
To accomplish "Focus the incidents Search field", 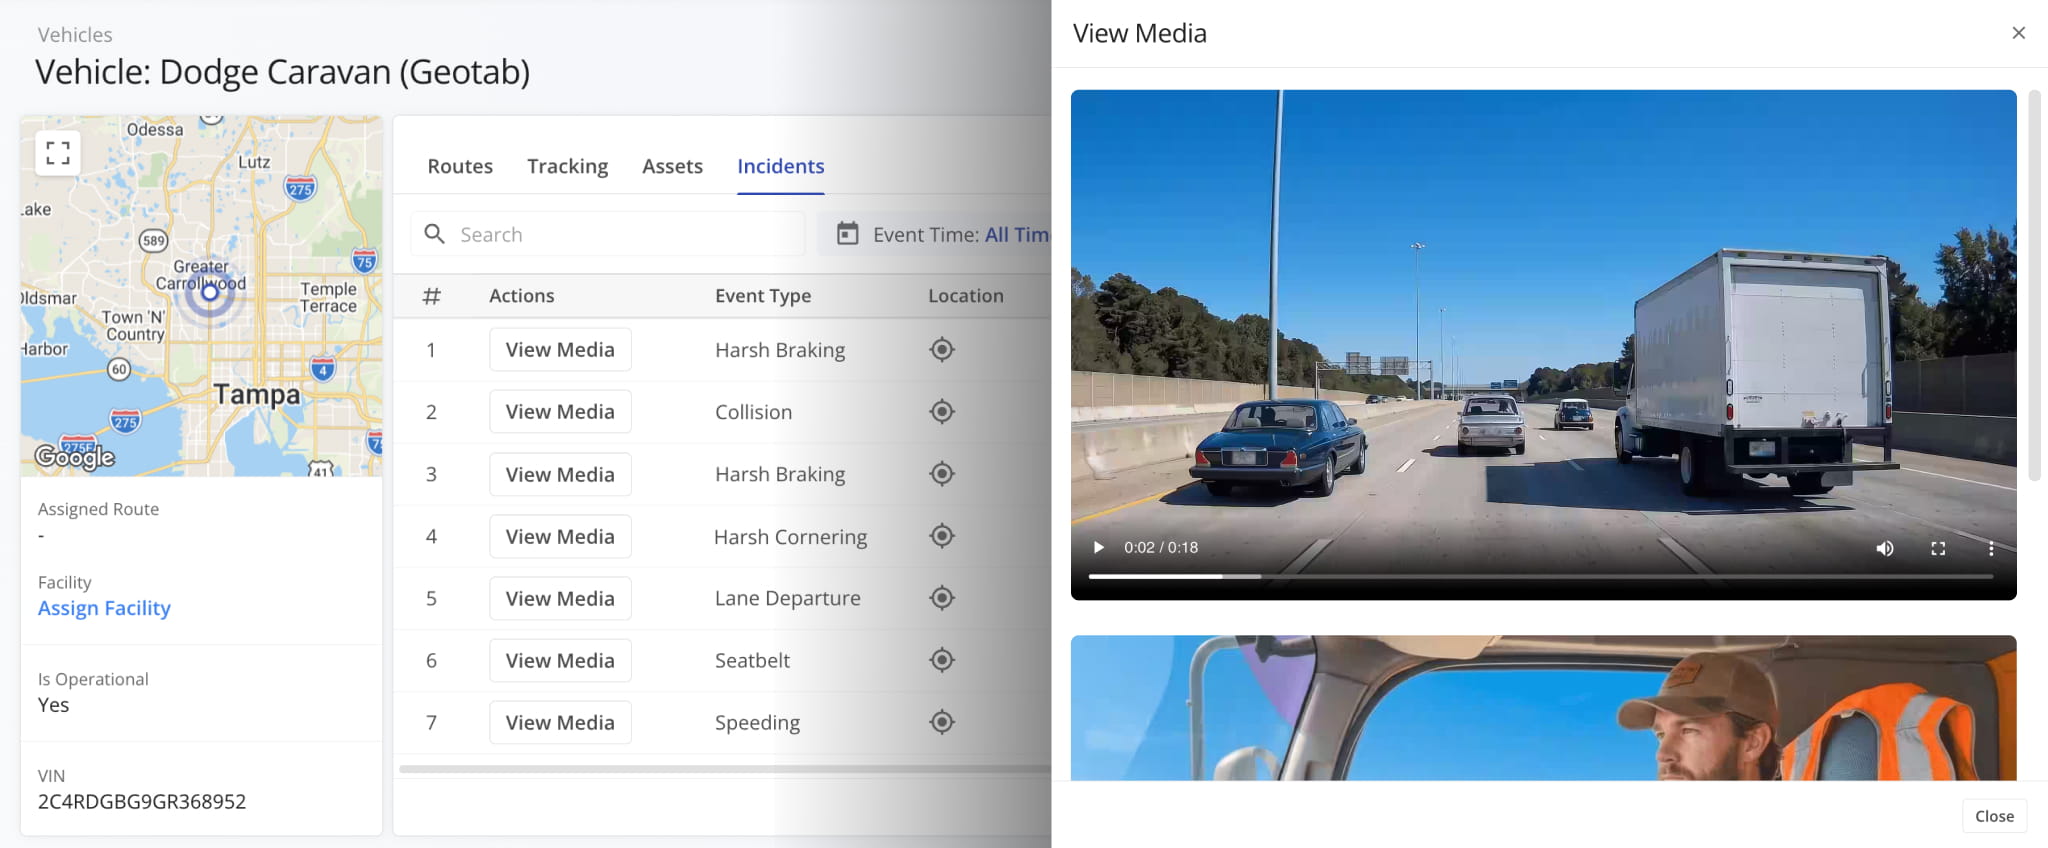I will click(x=608, y=234).
